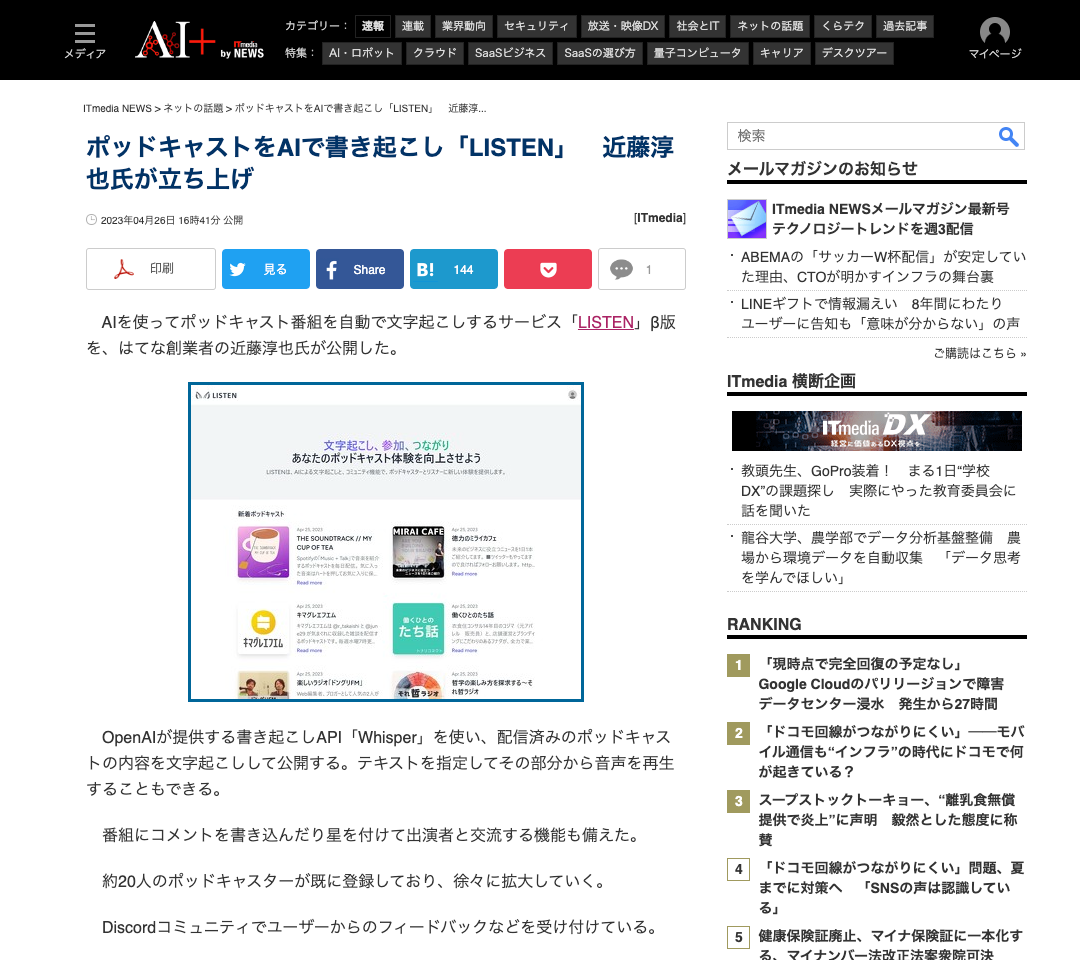Click the Facebook Share button
Viewport: 1080px width, 960px height.
click(360, 269)
